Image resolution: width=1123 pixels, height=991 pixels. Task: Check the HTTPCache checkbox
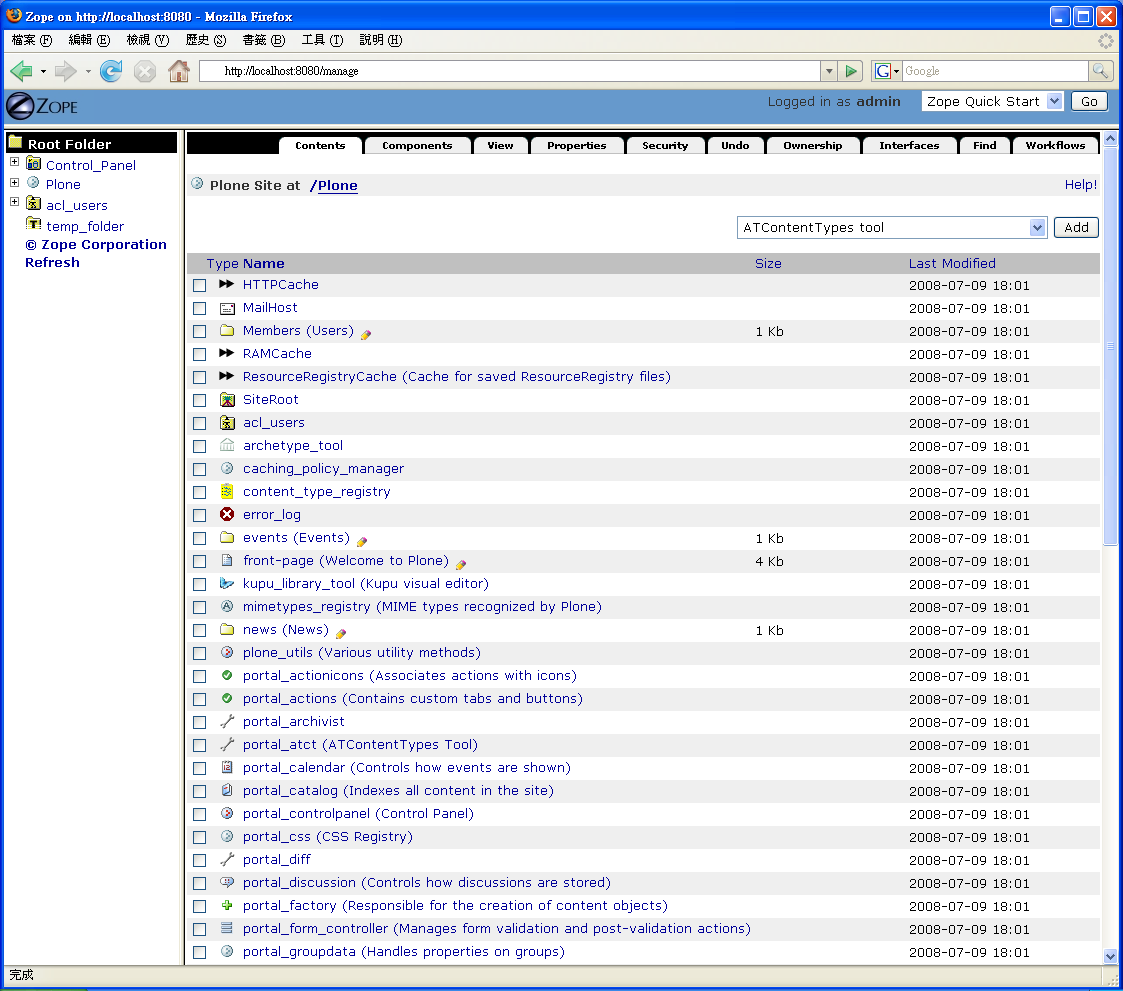pos(200,286)
